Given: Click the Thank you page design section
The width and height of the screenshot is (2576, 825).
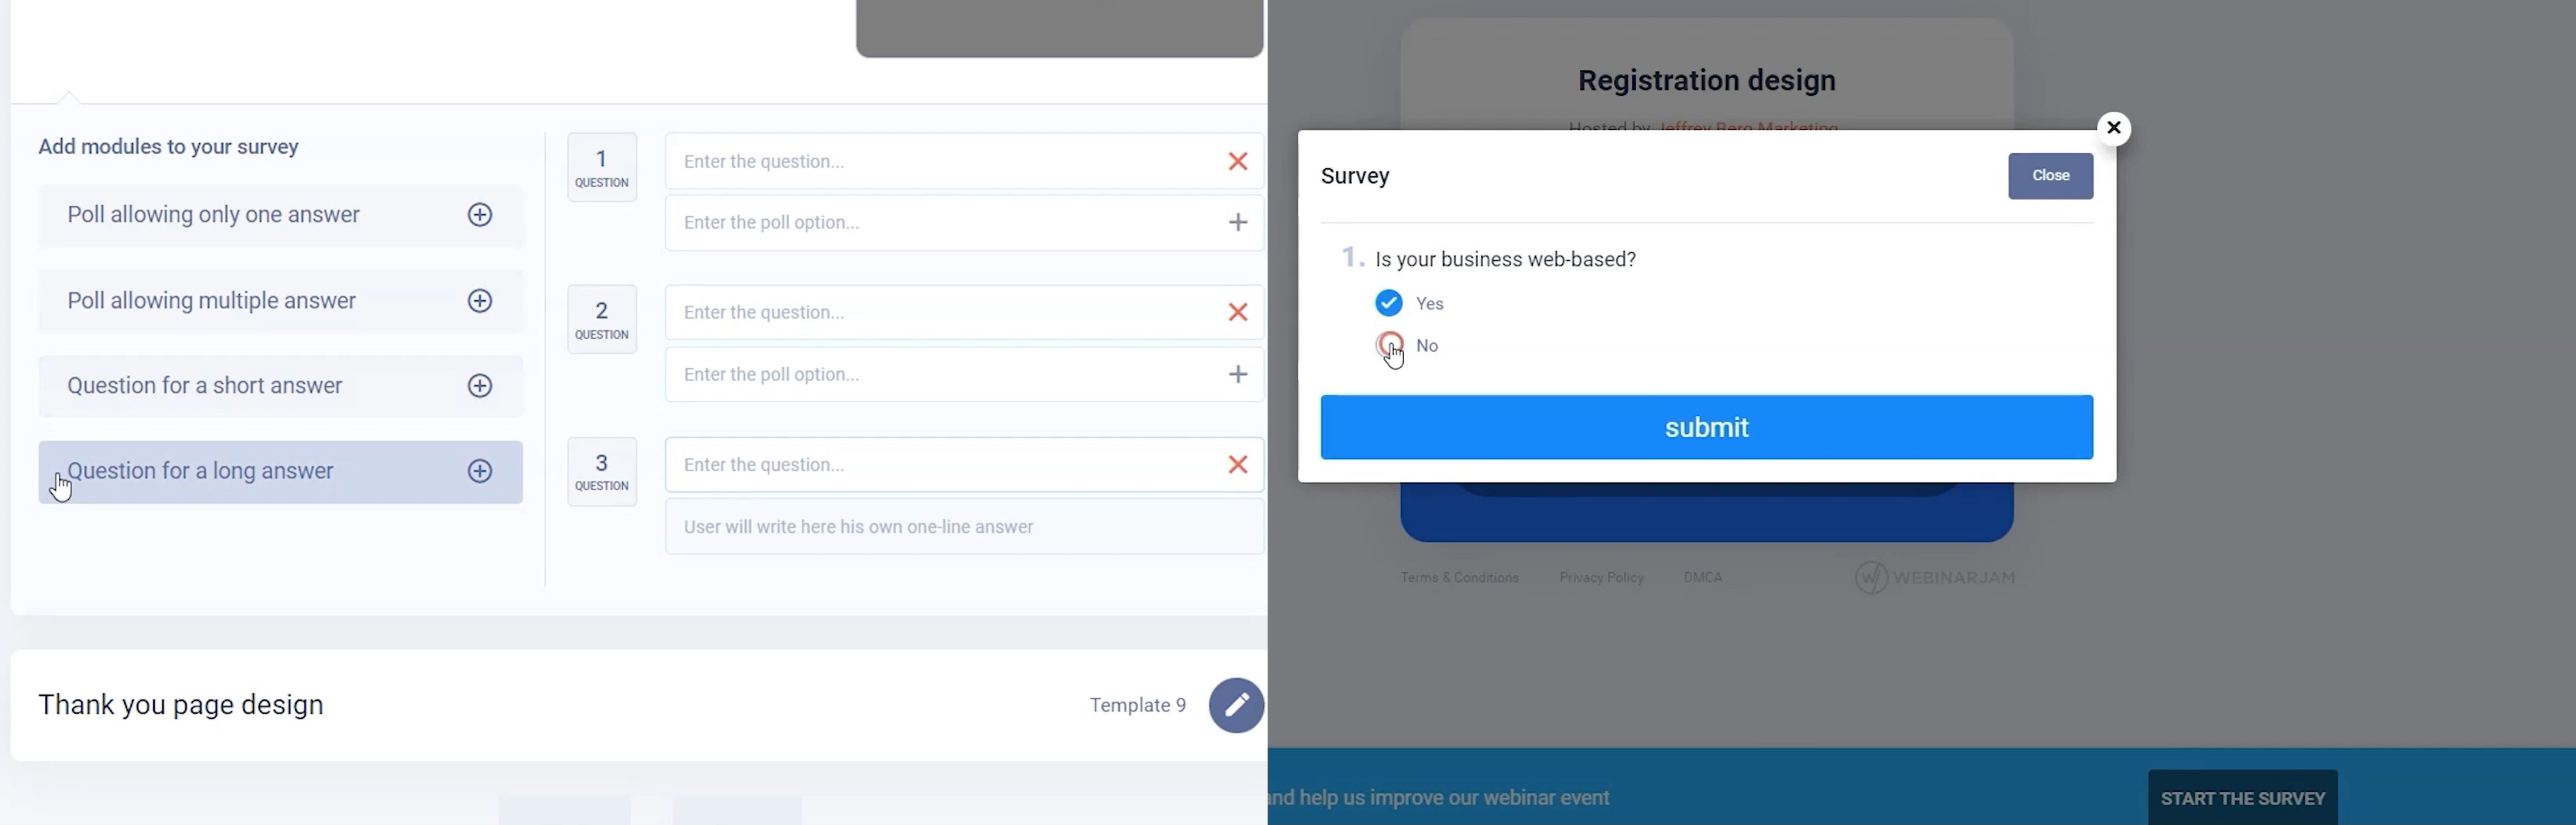Looking at the screenshot, I should click(x=181, y=703).
